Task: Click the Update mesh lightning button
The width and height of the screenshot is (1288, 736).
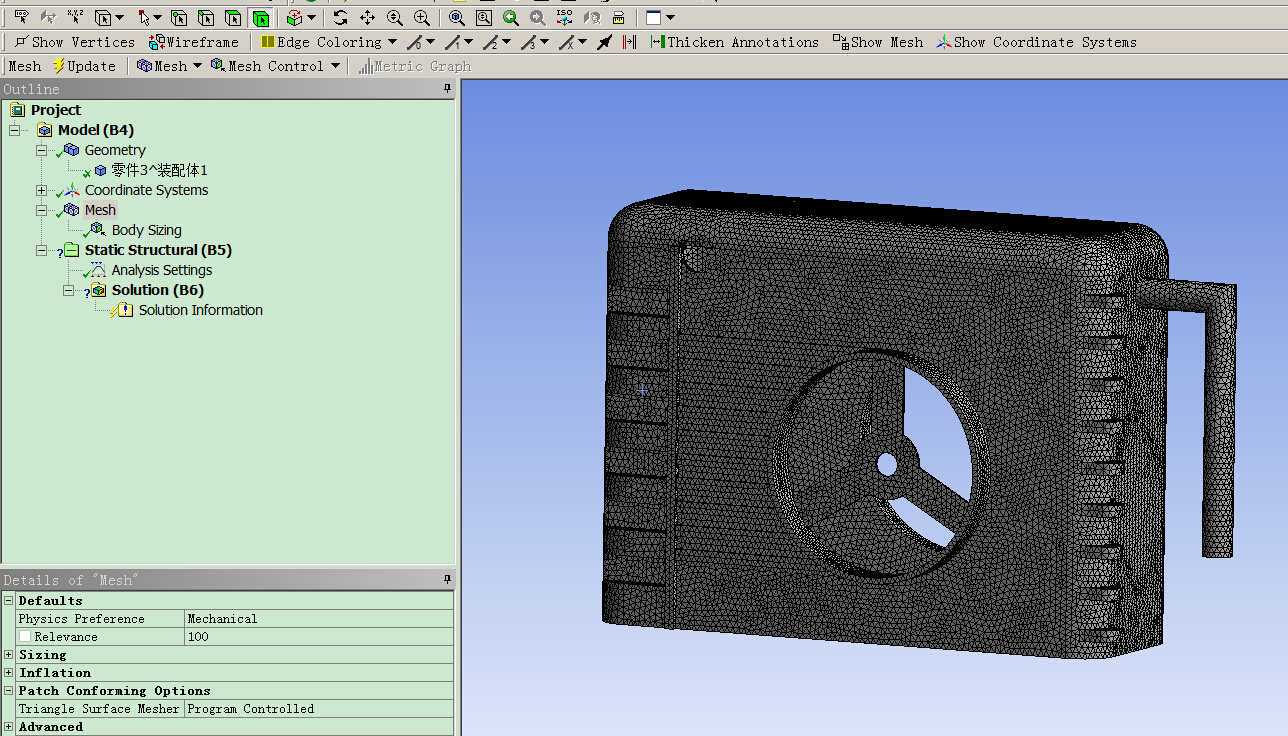Action: click(x=84, y=66)
